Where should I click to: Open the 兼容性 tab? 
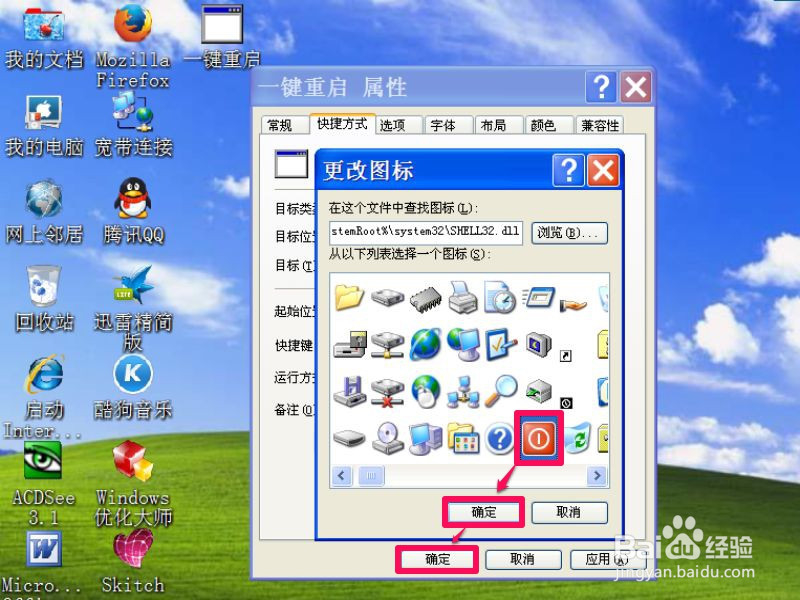600,126
